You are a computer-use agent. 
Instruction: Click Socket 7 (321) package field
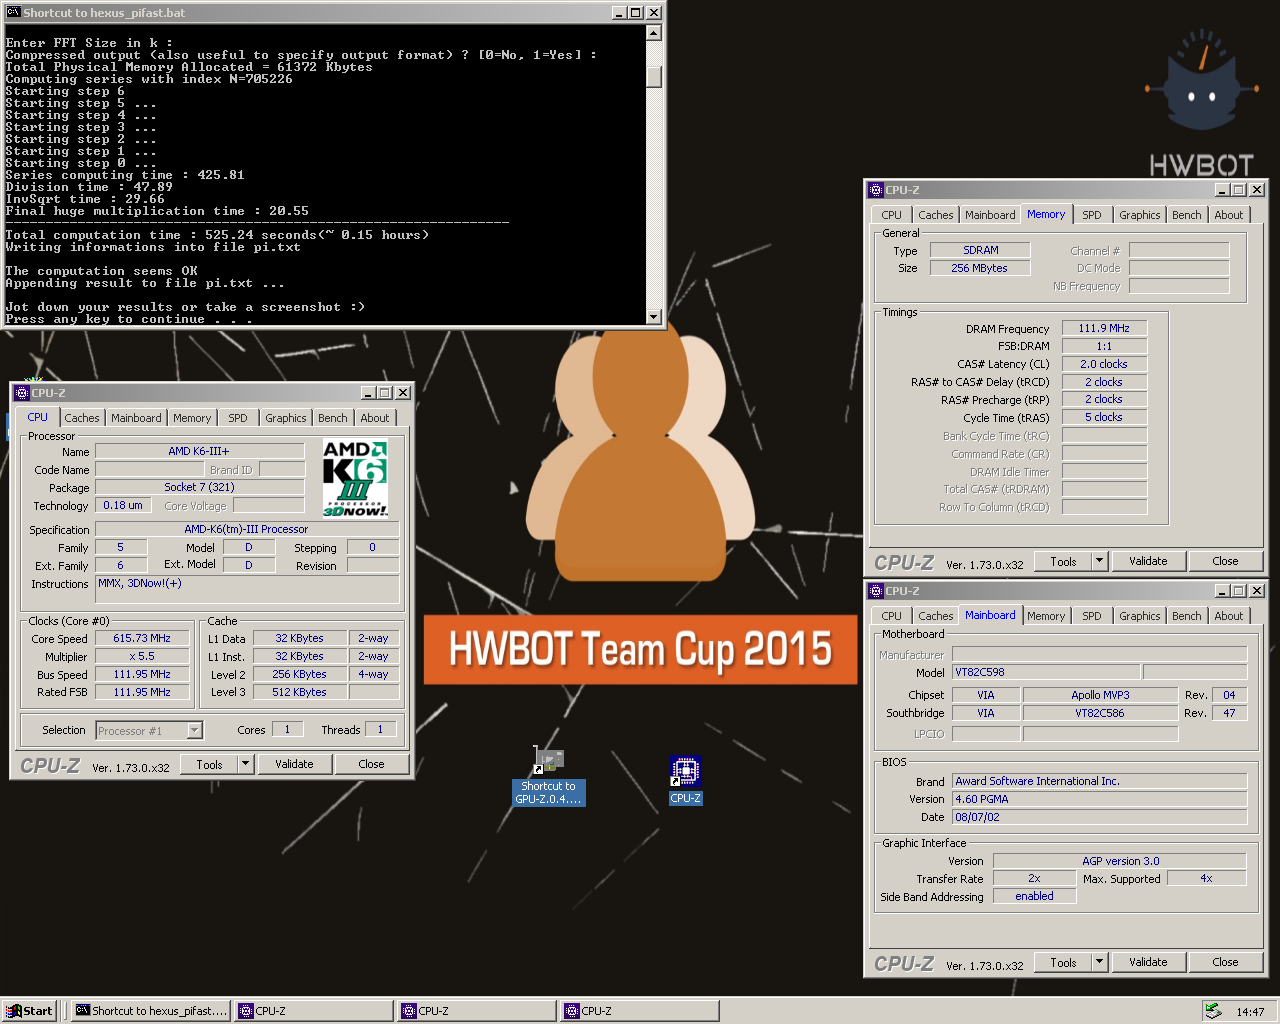coord(199,487)
